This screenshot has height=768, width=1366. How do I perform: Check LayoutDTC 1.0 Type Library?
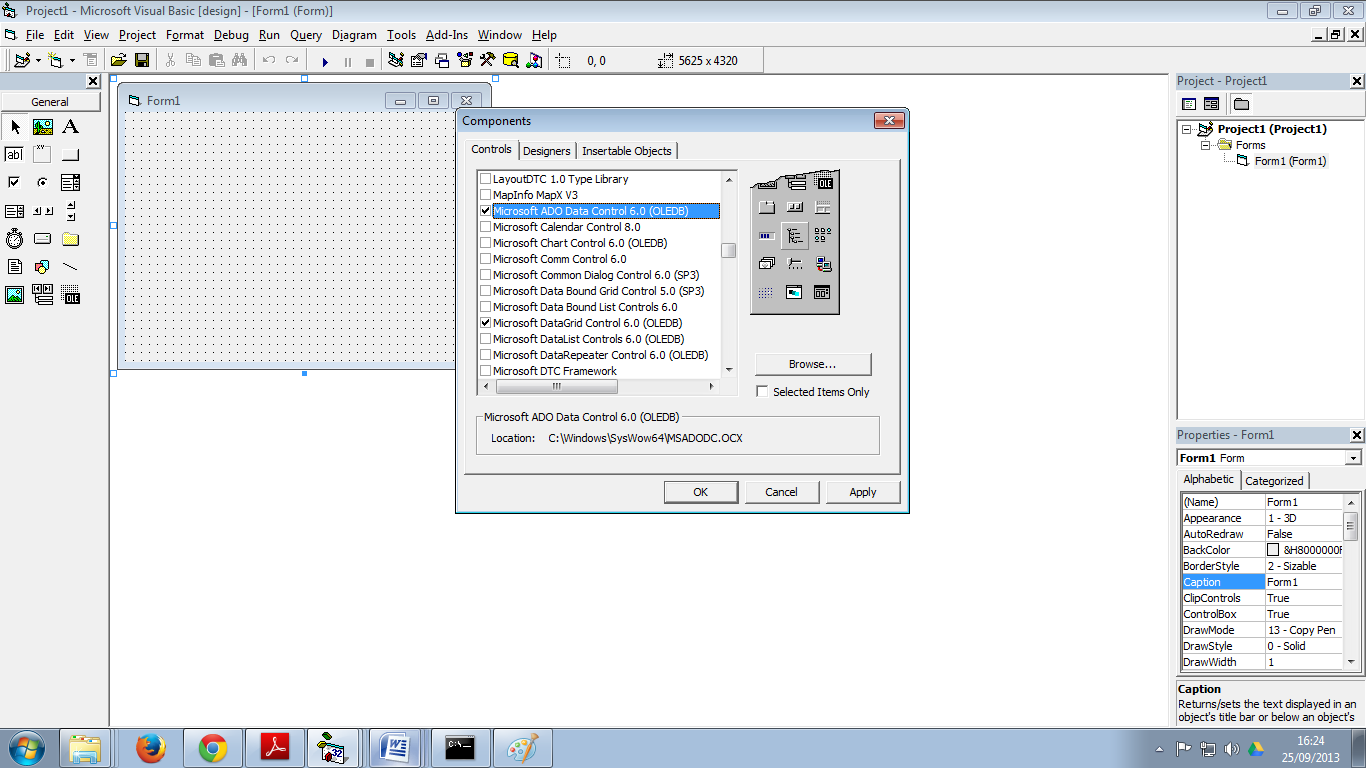click(x=486, y=179)
